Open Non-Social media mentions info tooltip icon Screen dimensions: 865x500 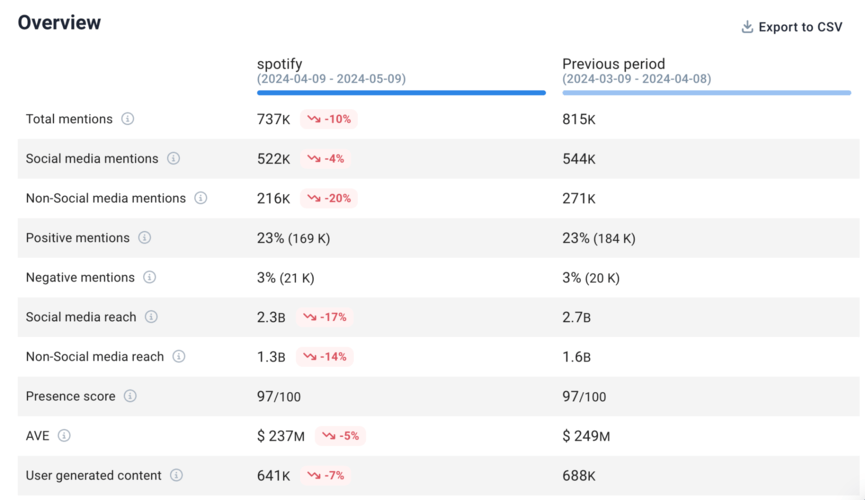click(x=201, y=198)
